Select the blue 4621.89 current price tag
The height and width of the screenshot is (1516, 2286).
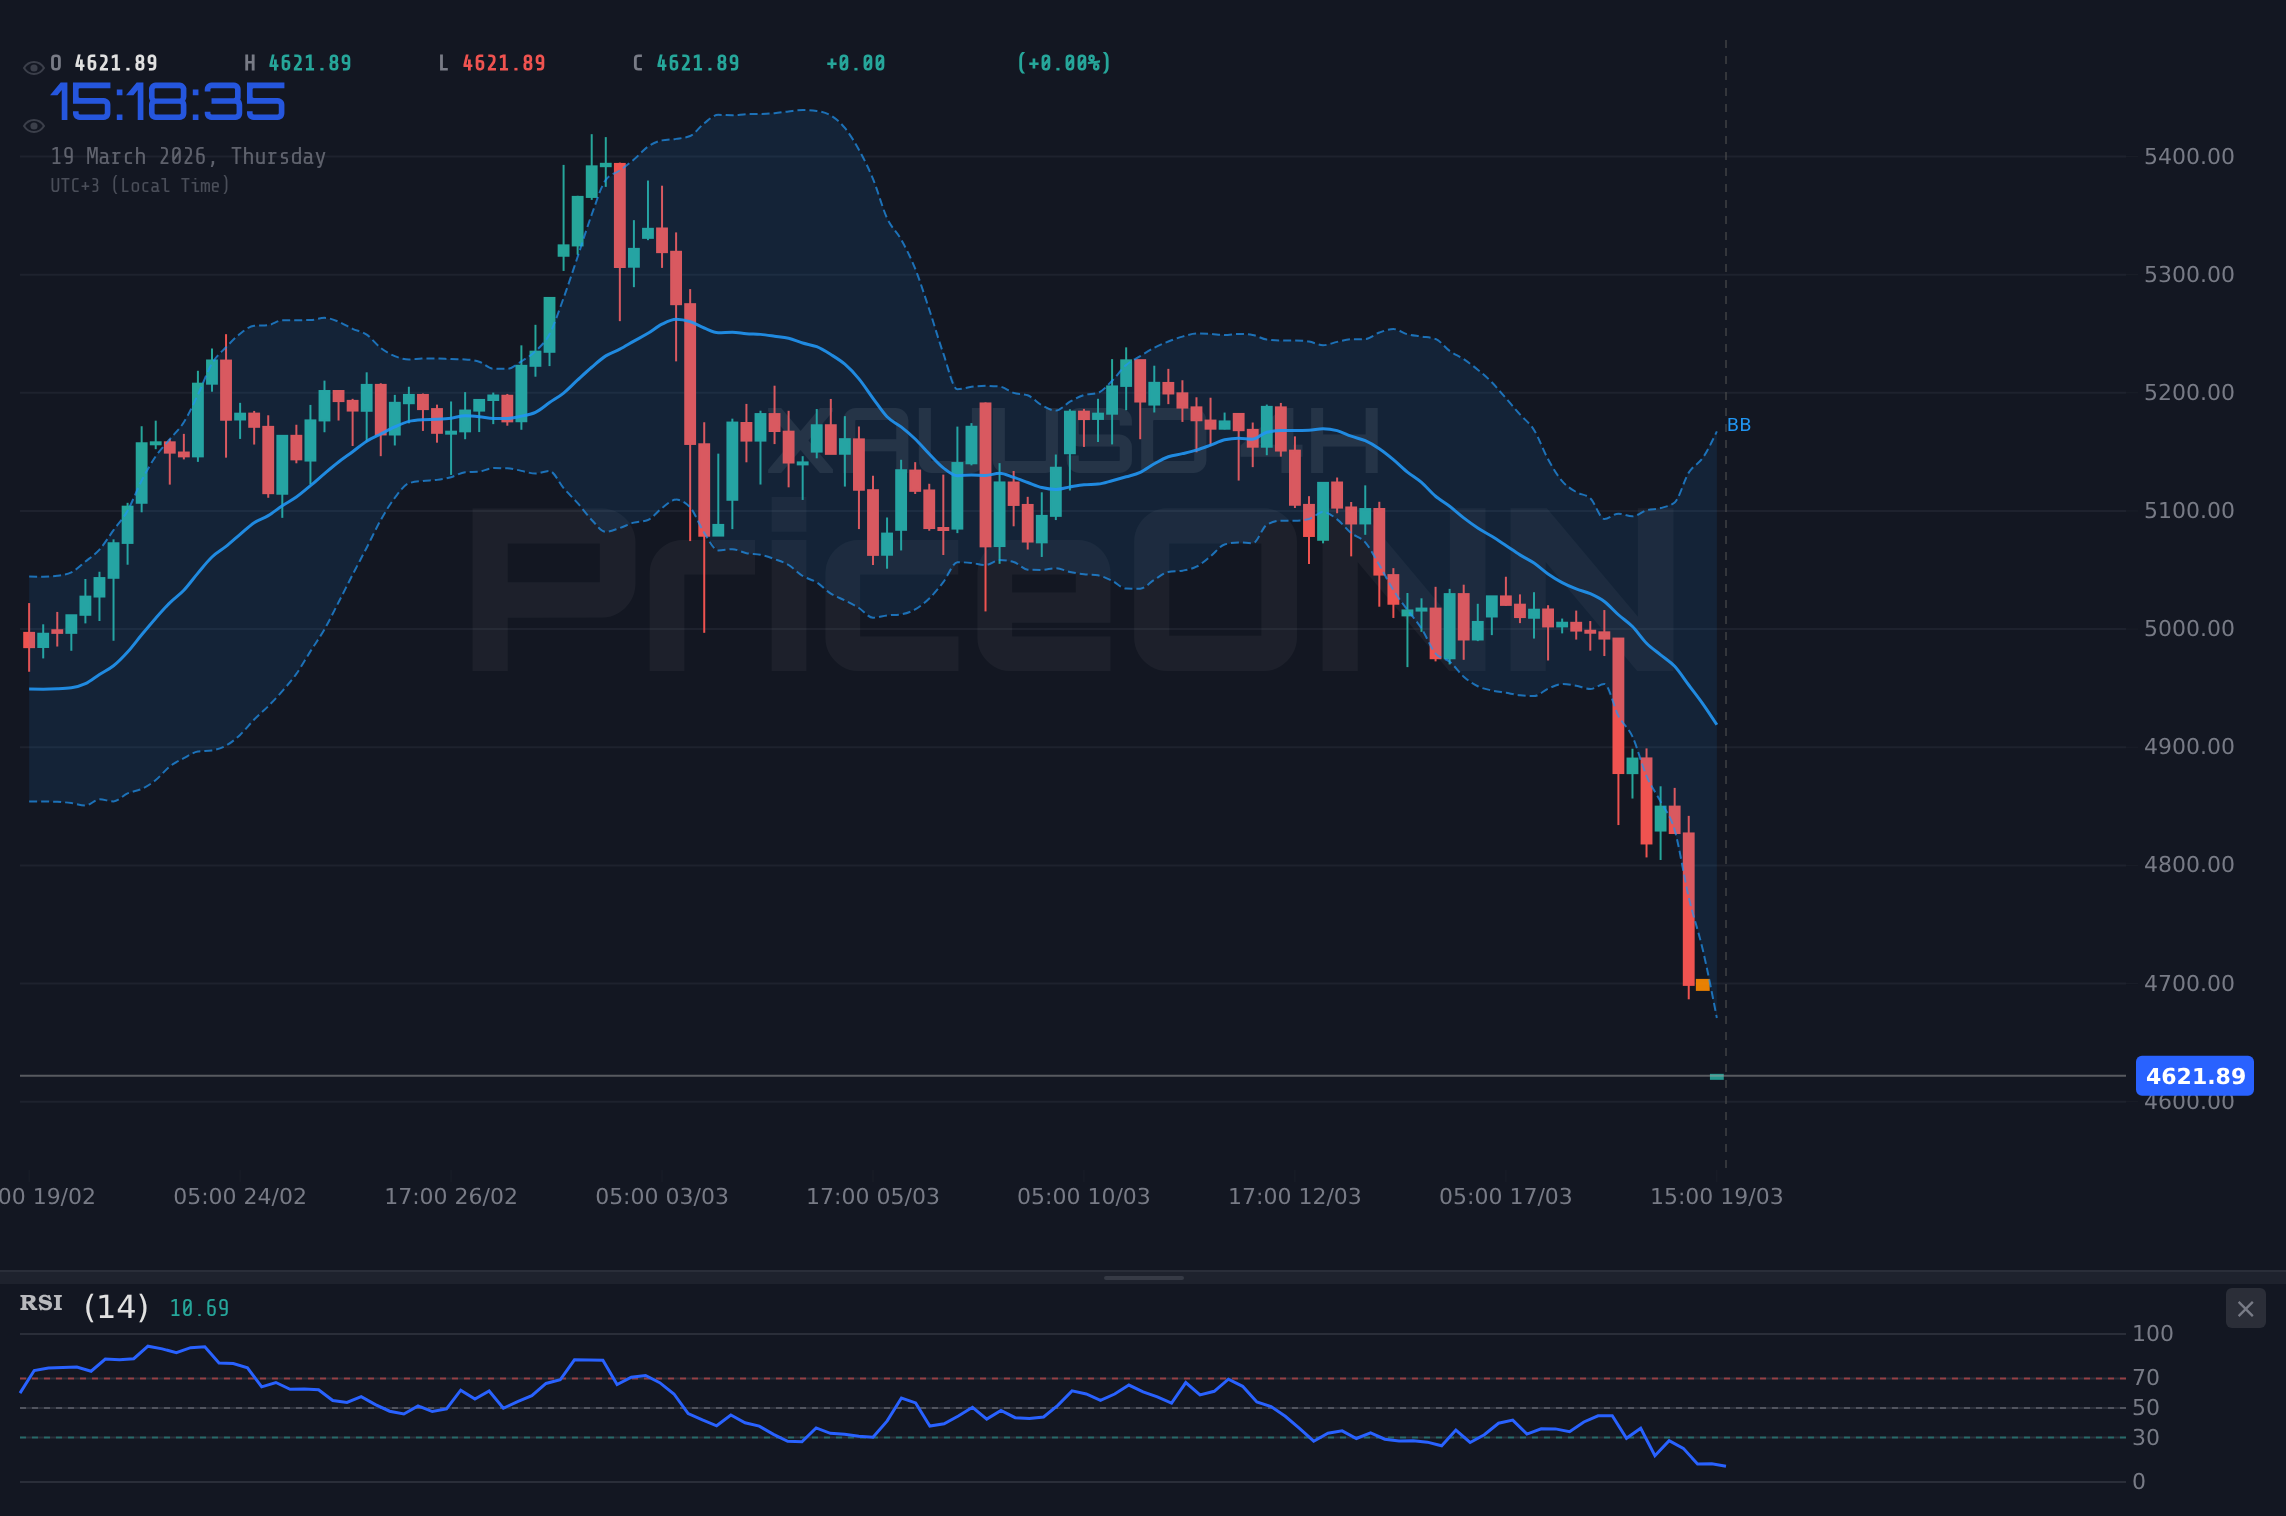2196,1076
